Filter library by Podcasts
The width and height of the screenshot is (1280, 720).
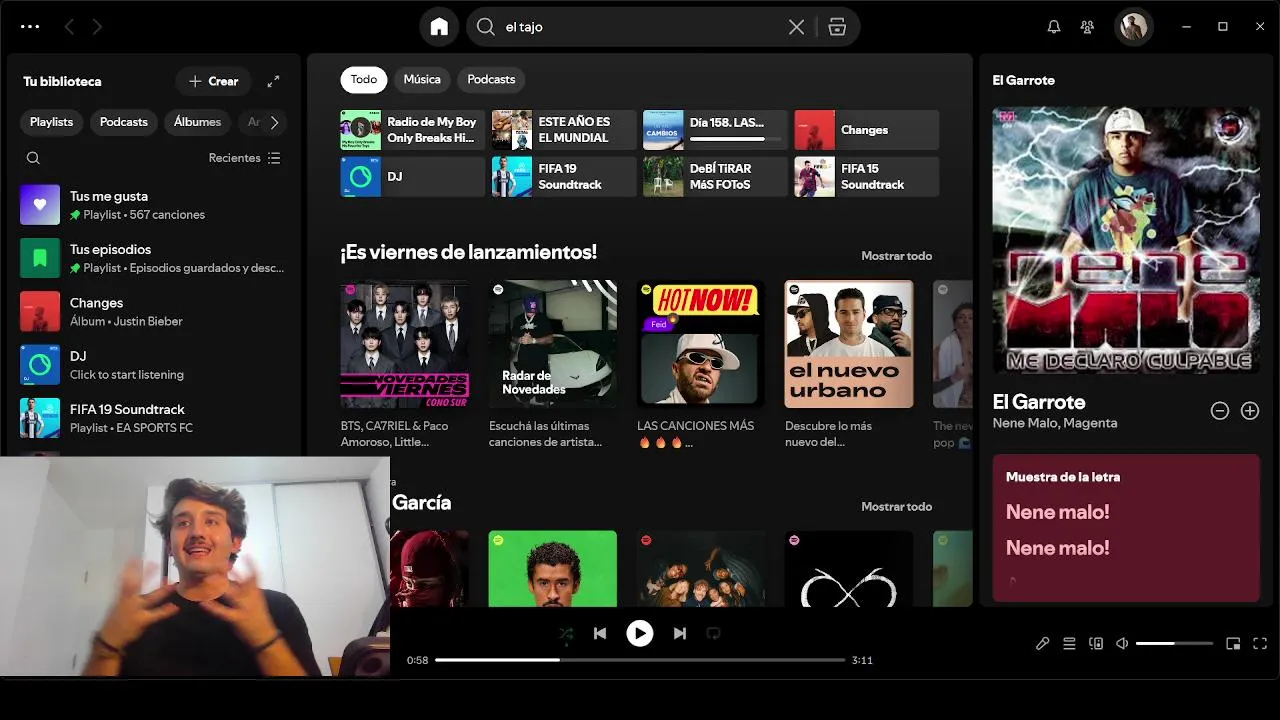coord(124,122)
